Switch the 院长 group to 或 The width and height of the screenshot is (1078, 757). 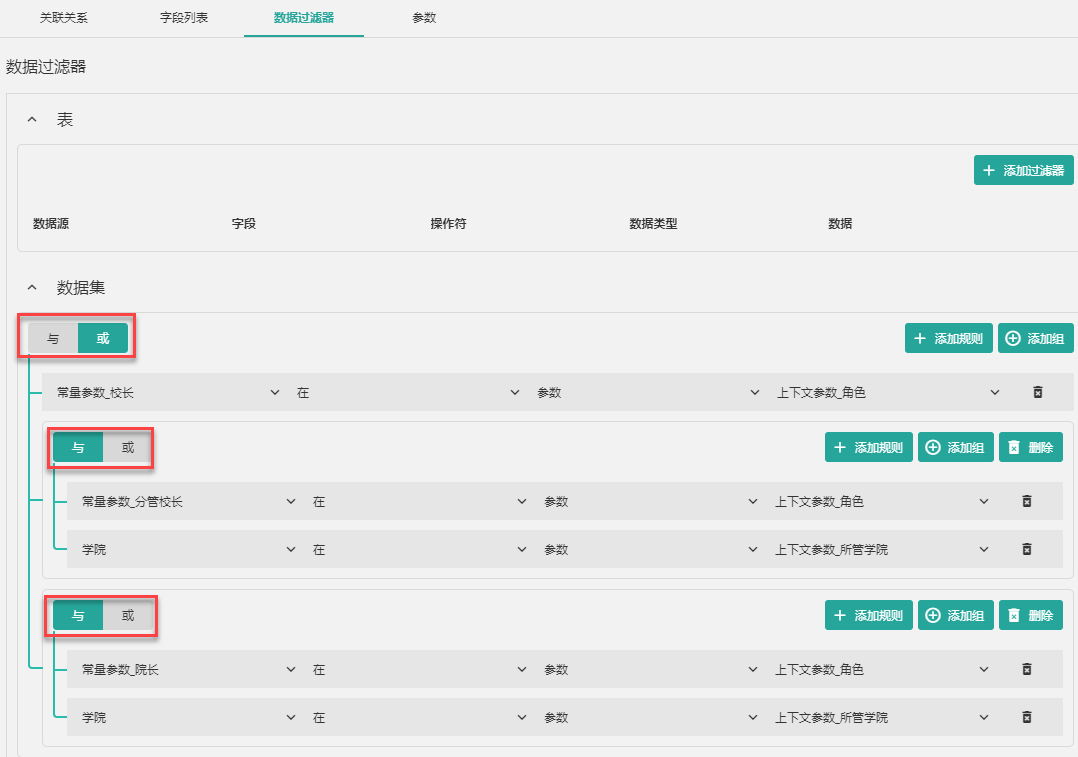(x=128, y=615)
